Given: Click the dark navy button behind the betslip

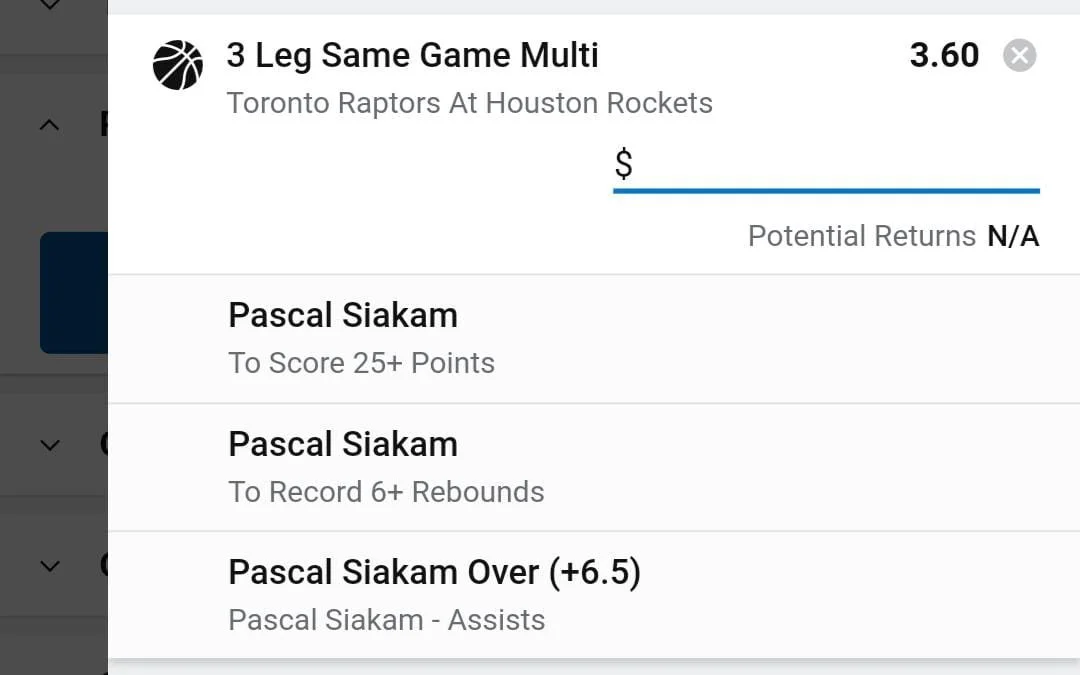Looking at the screenshot, I should tap(73, 292).
